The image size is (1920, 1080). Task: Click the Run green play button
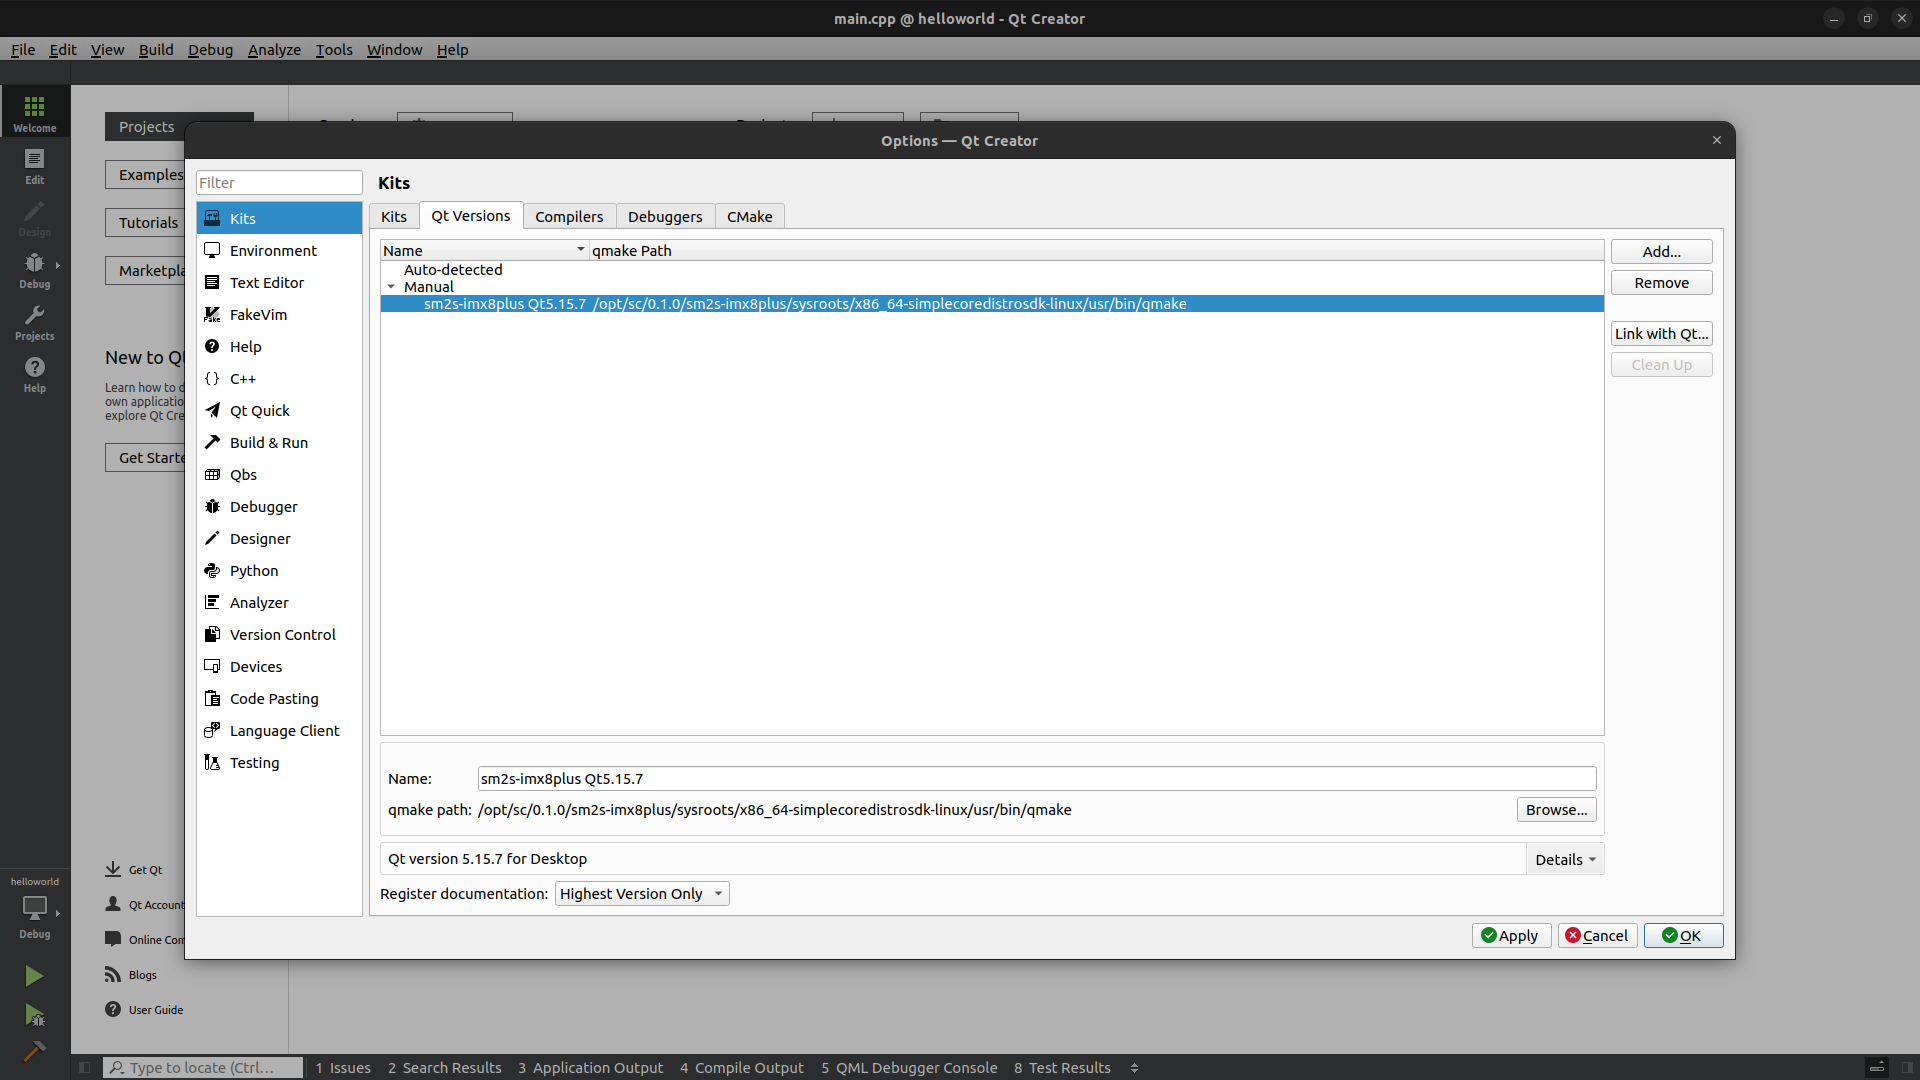[34, 976]
